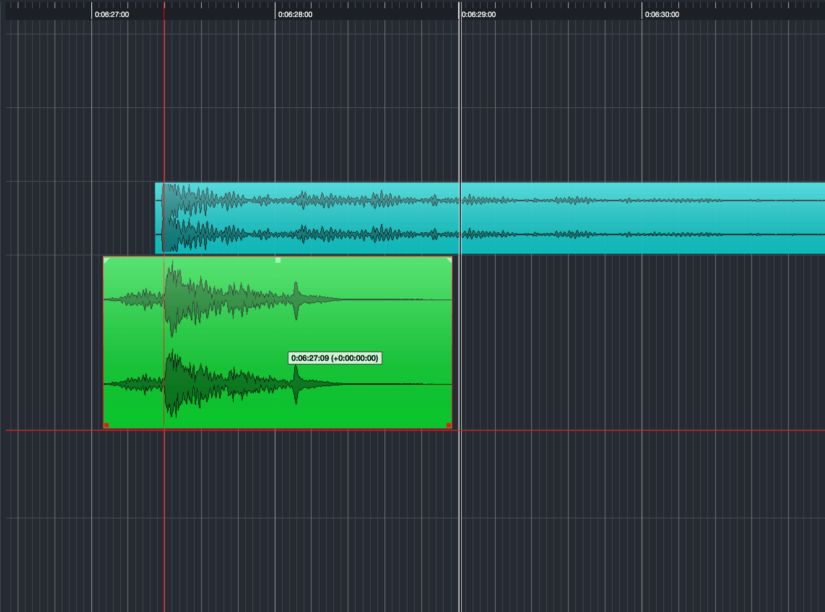
Task: Click the left red fade handle on the green clip
Action: click(106, 425)
